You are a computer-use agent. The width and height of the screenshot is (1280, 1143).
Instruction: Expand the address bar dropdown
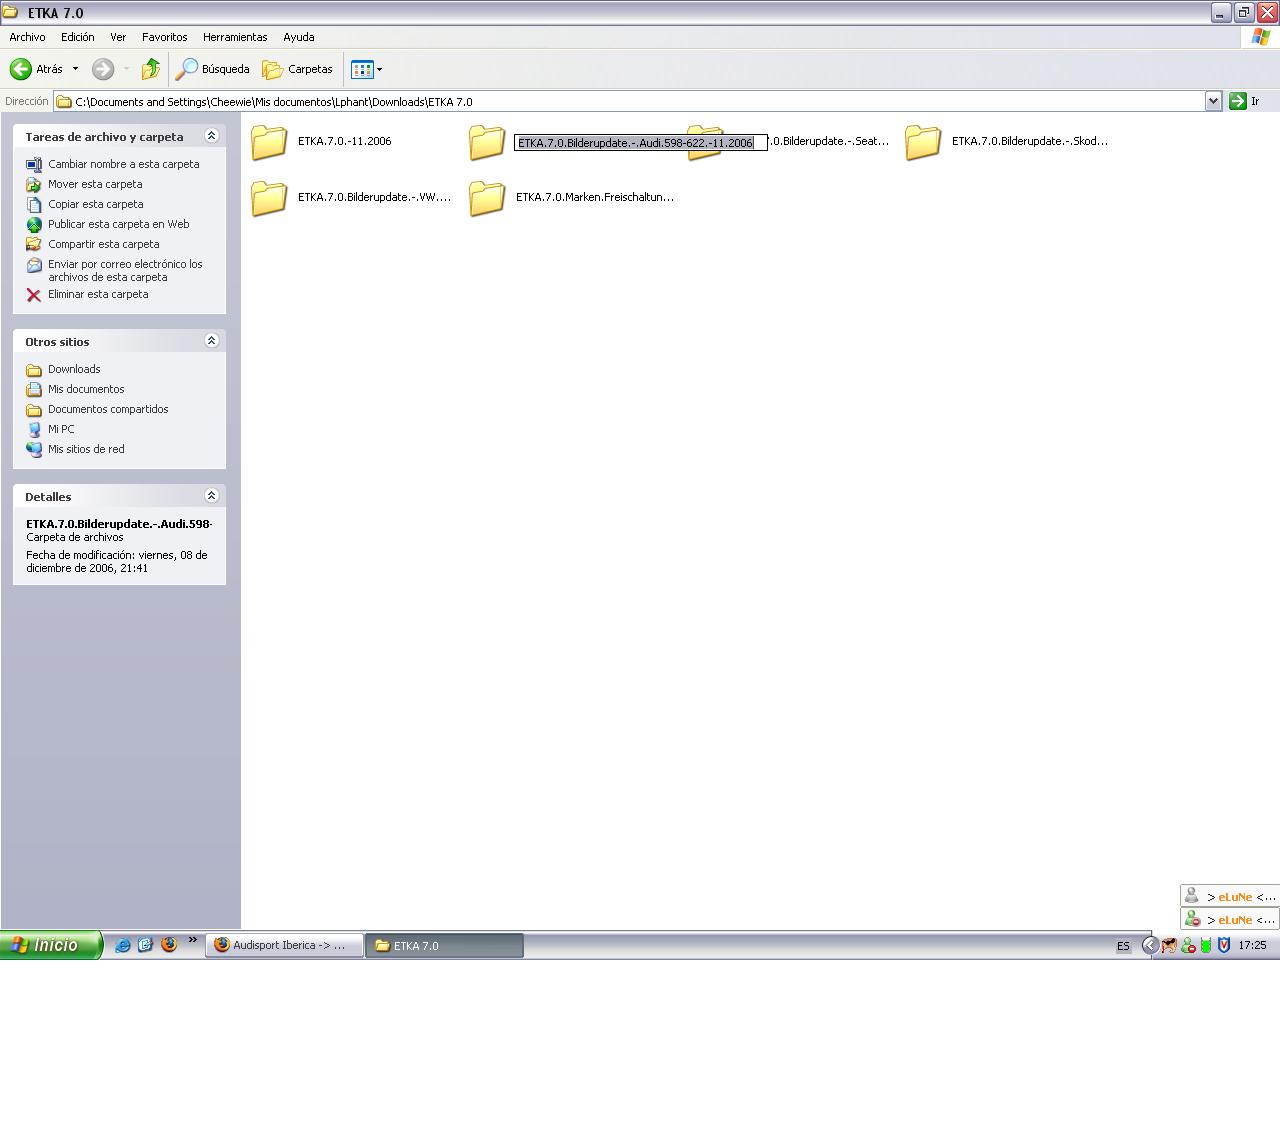pos(1213,101)
